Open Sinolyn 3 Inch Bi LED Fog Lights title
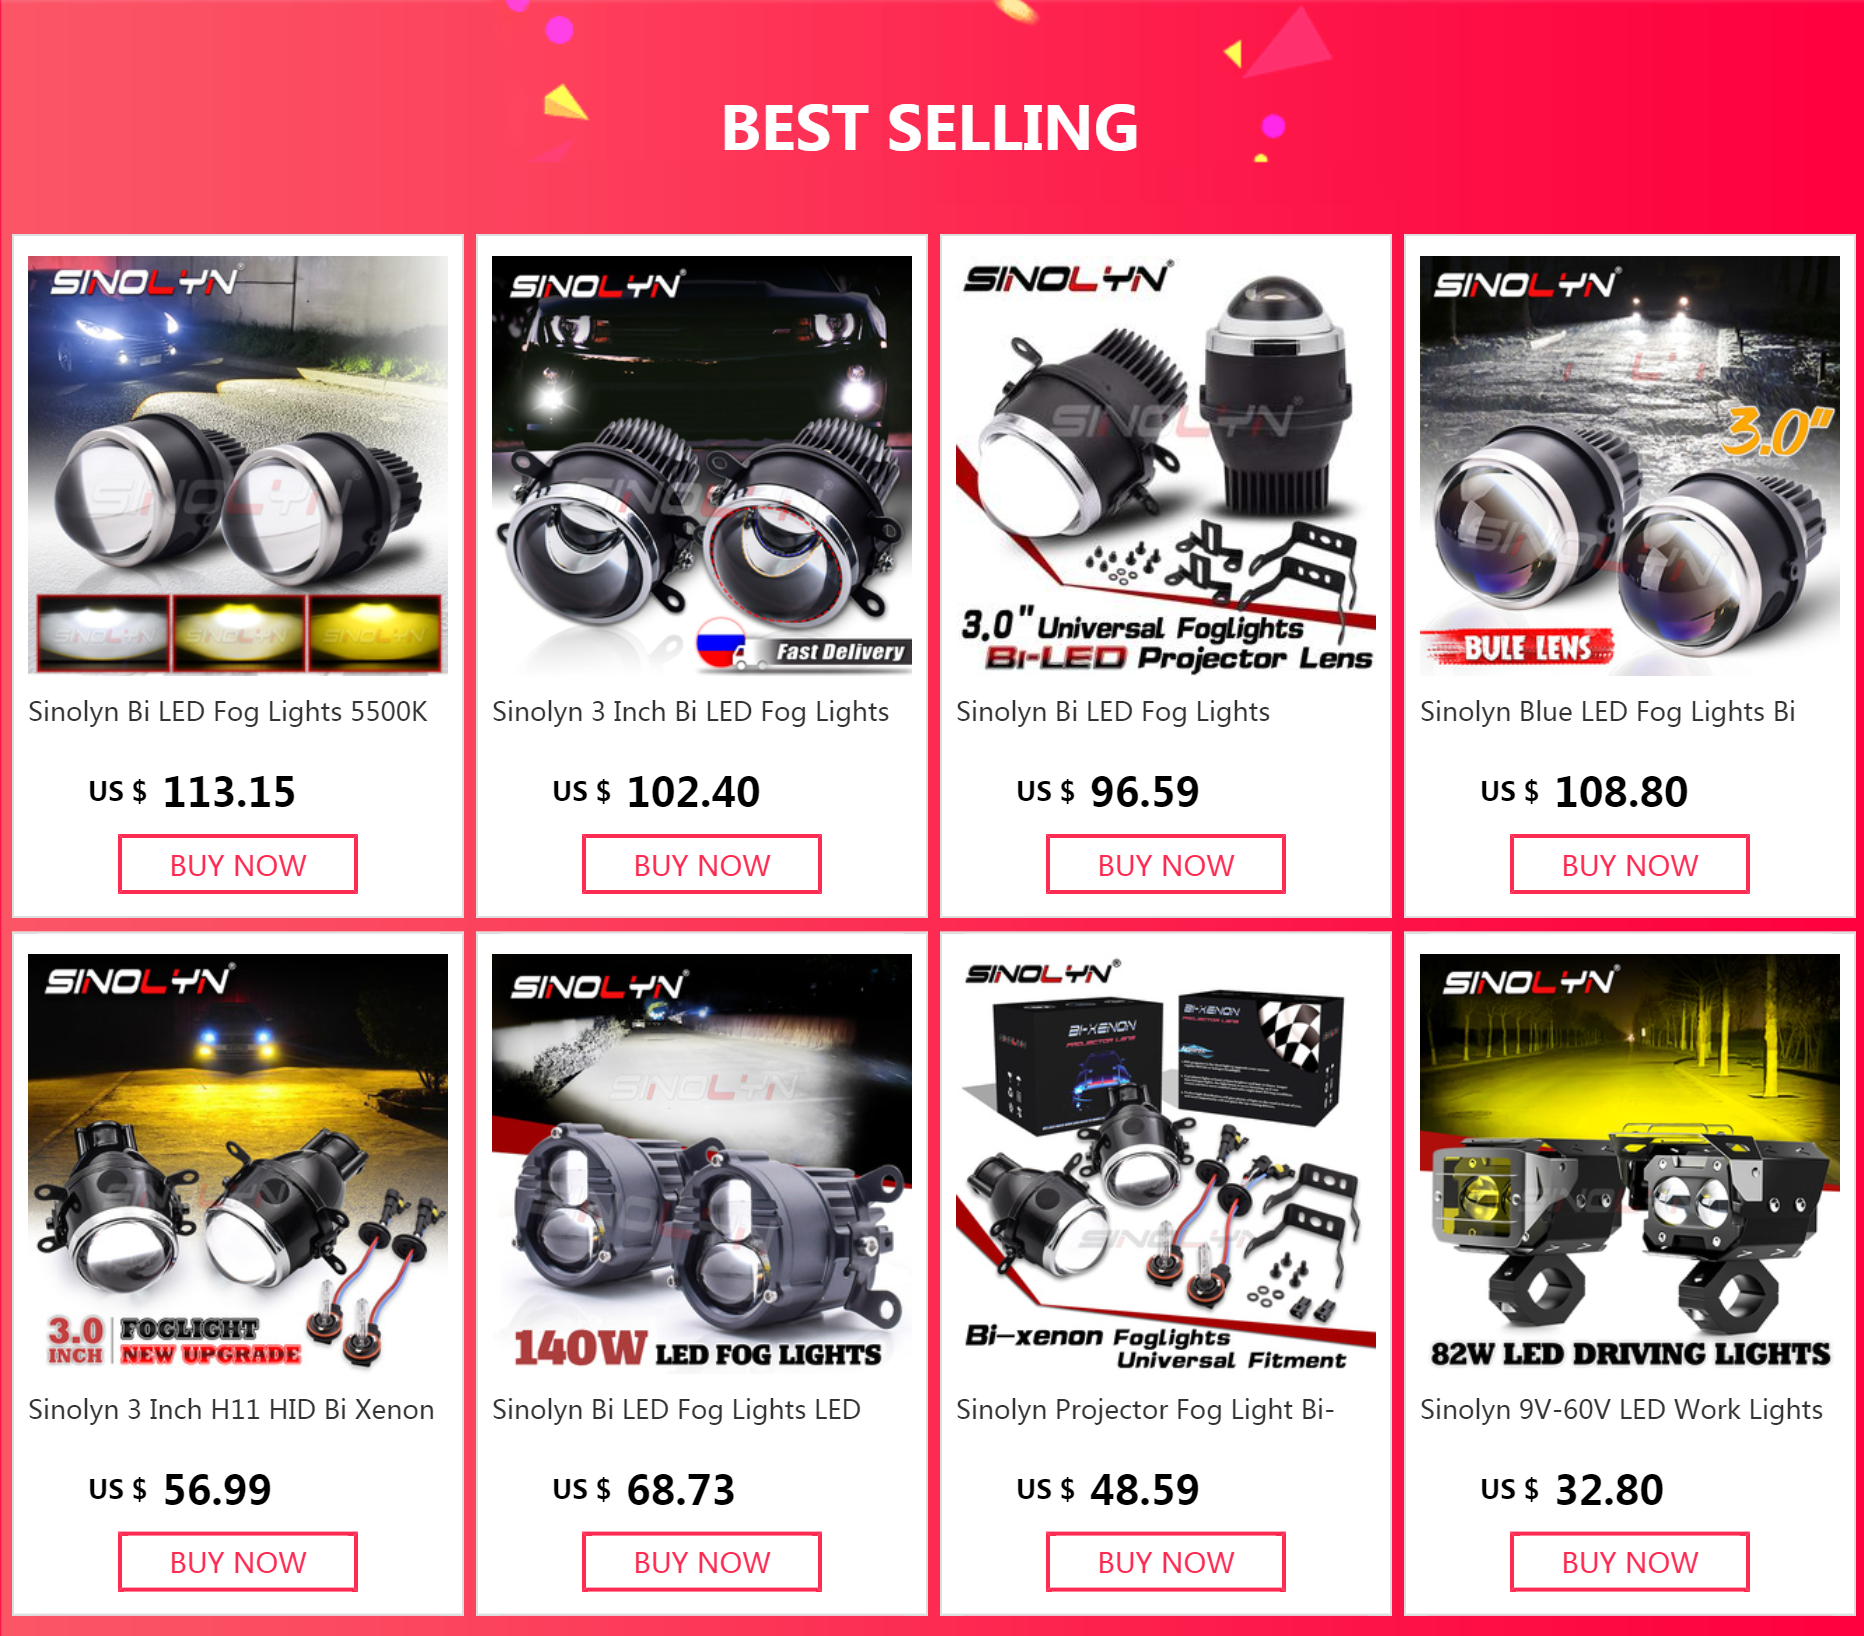The height and width of the screenshot is (1636, 1864). click(x=690, y=712)
